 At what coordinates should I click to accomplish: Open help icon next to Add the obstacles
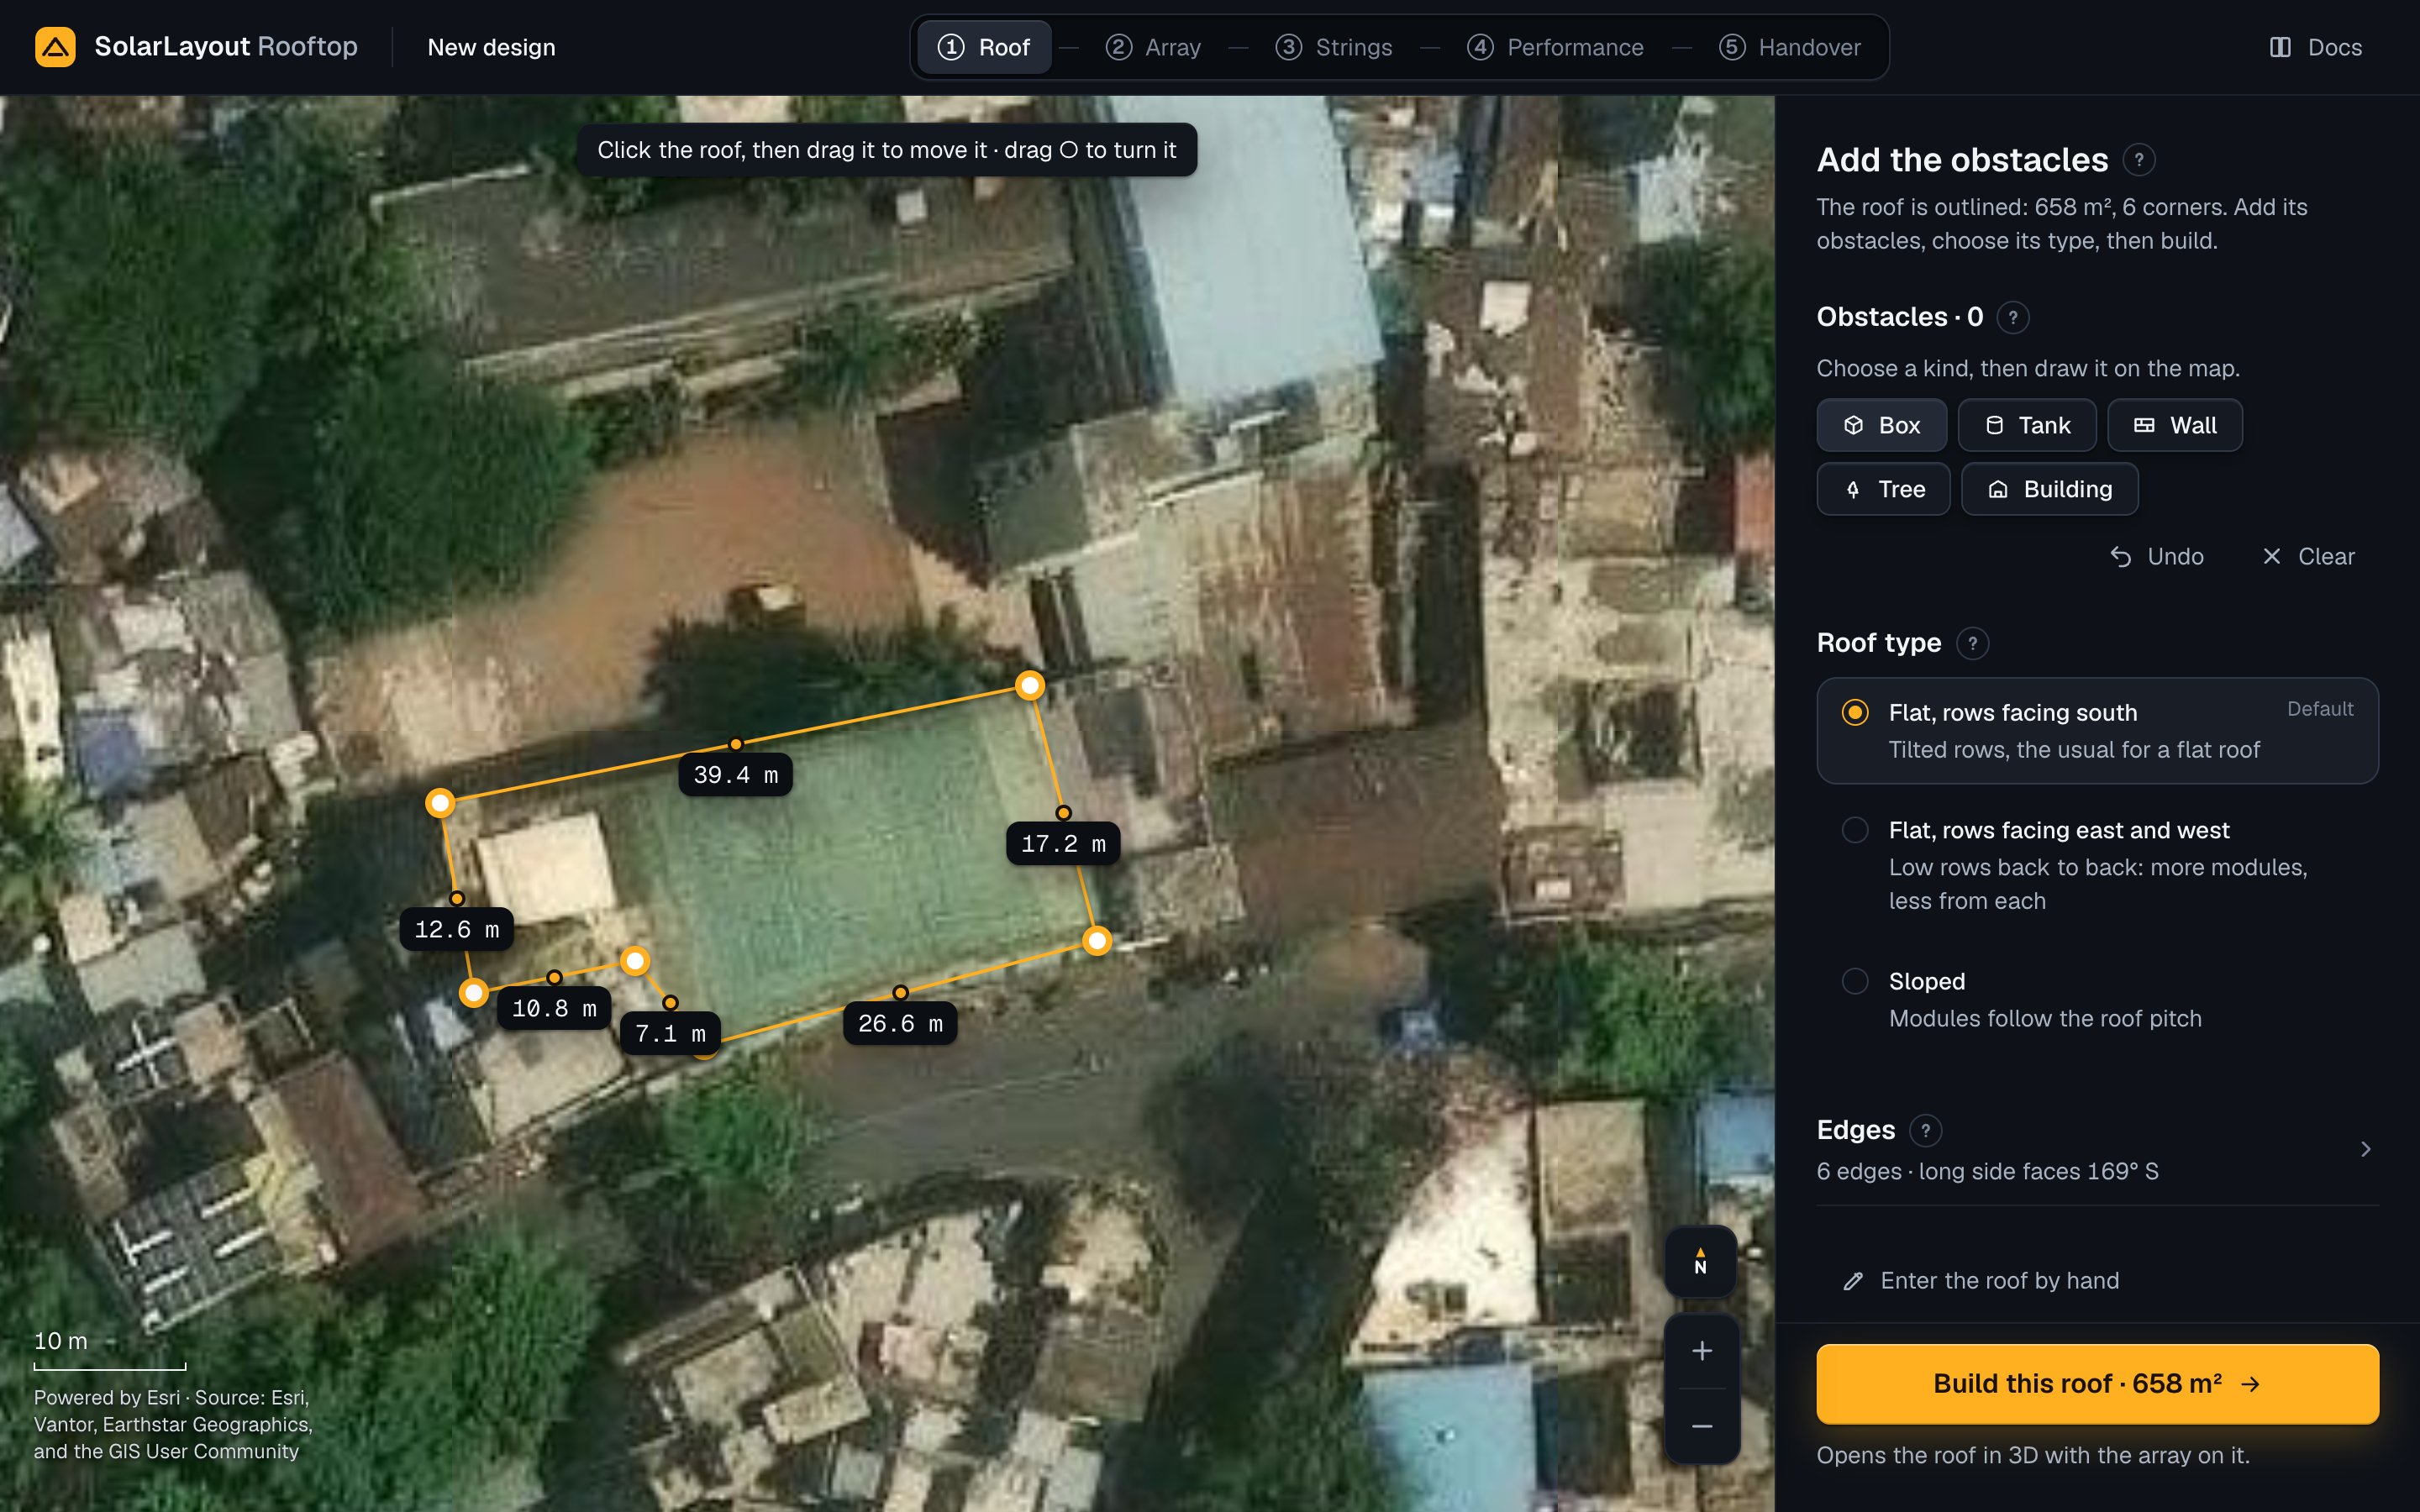tap(2138, 160)
